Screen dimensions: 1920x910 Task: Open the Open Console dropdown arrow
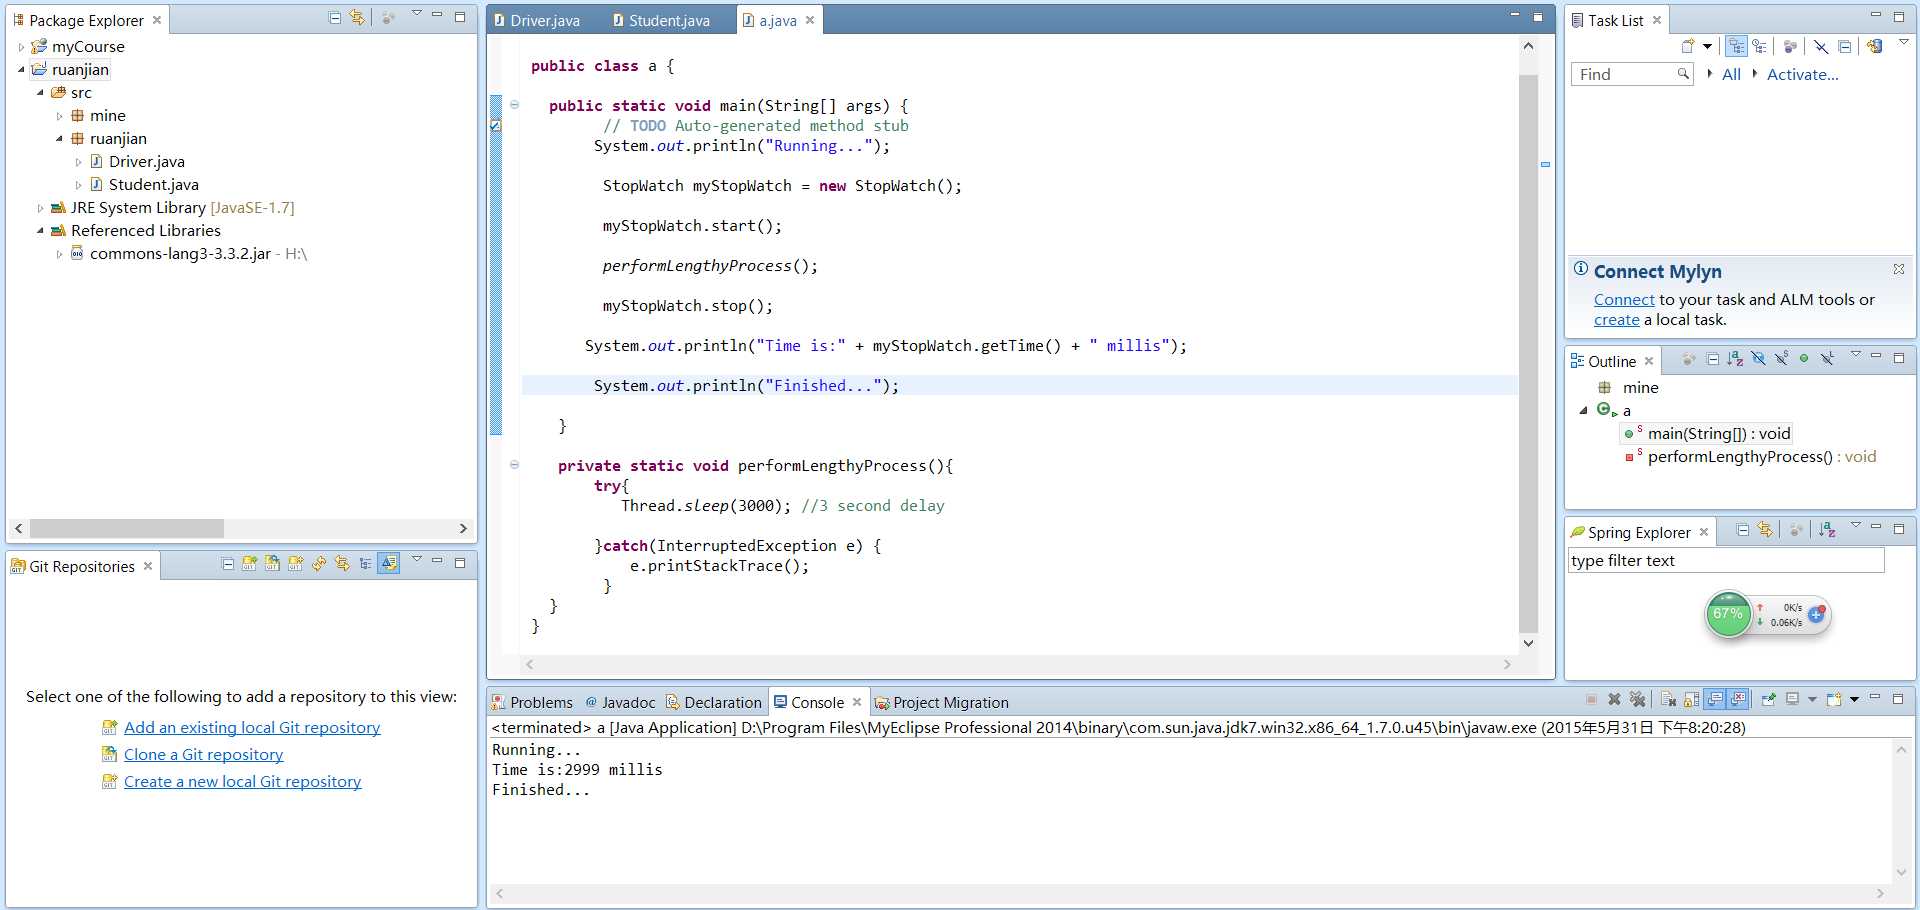tap(1854, 699)
